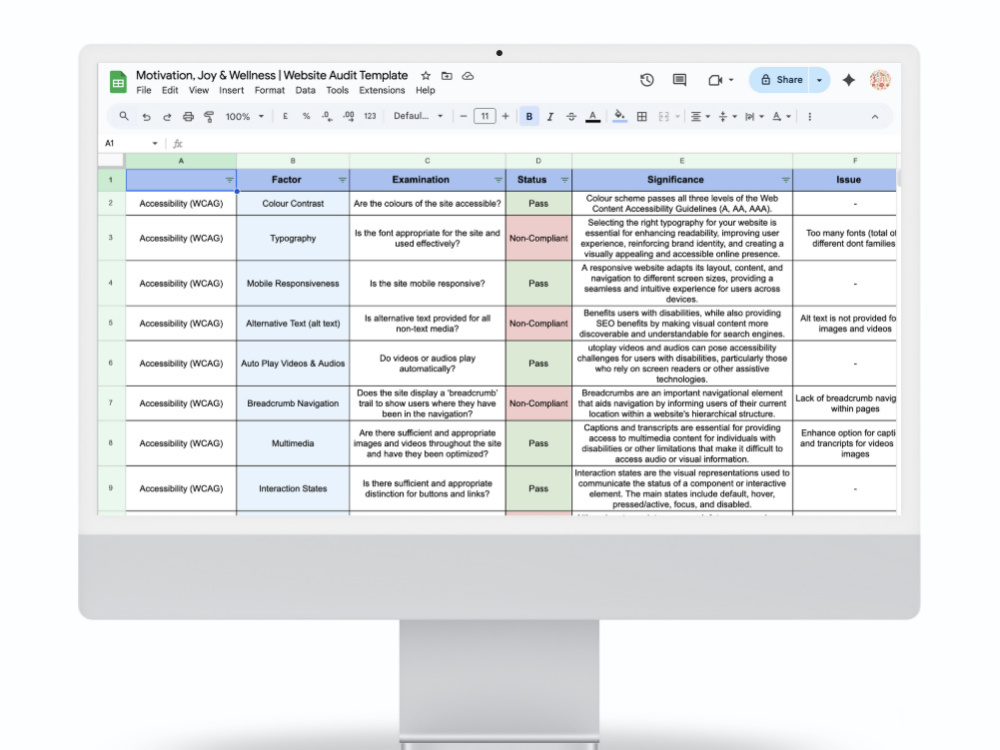Click the move to folder icon
Screen dimensions: 1000x750
coord(446,76)
